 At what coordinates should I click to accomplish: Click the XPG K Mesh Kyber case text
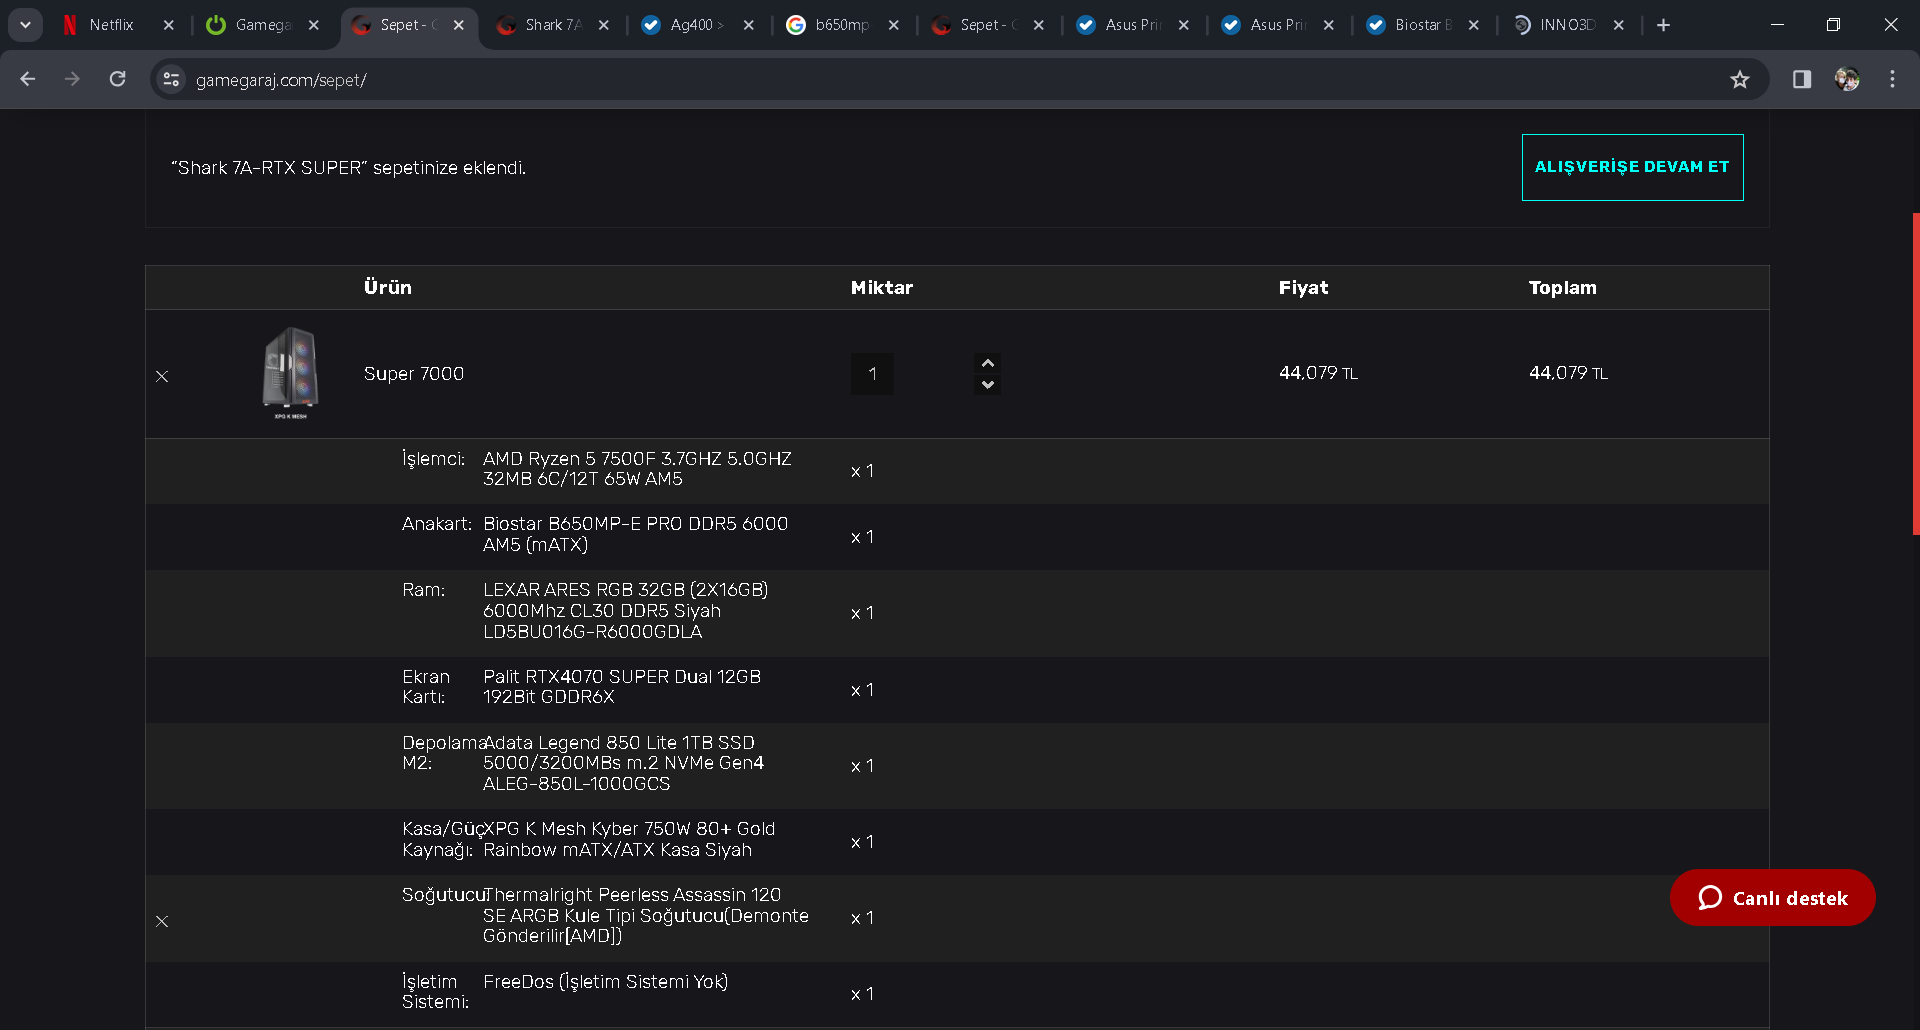[629, 839]
